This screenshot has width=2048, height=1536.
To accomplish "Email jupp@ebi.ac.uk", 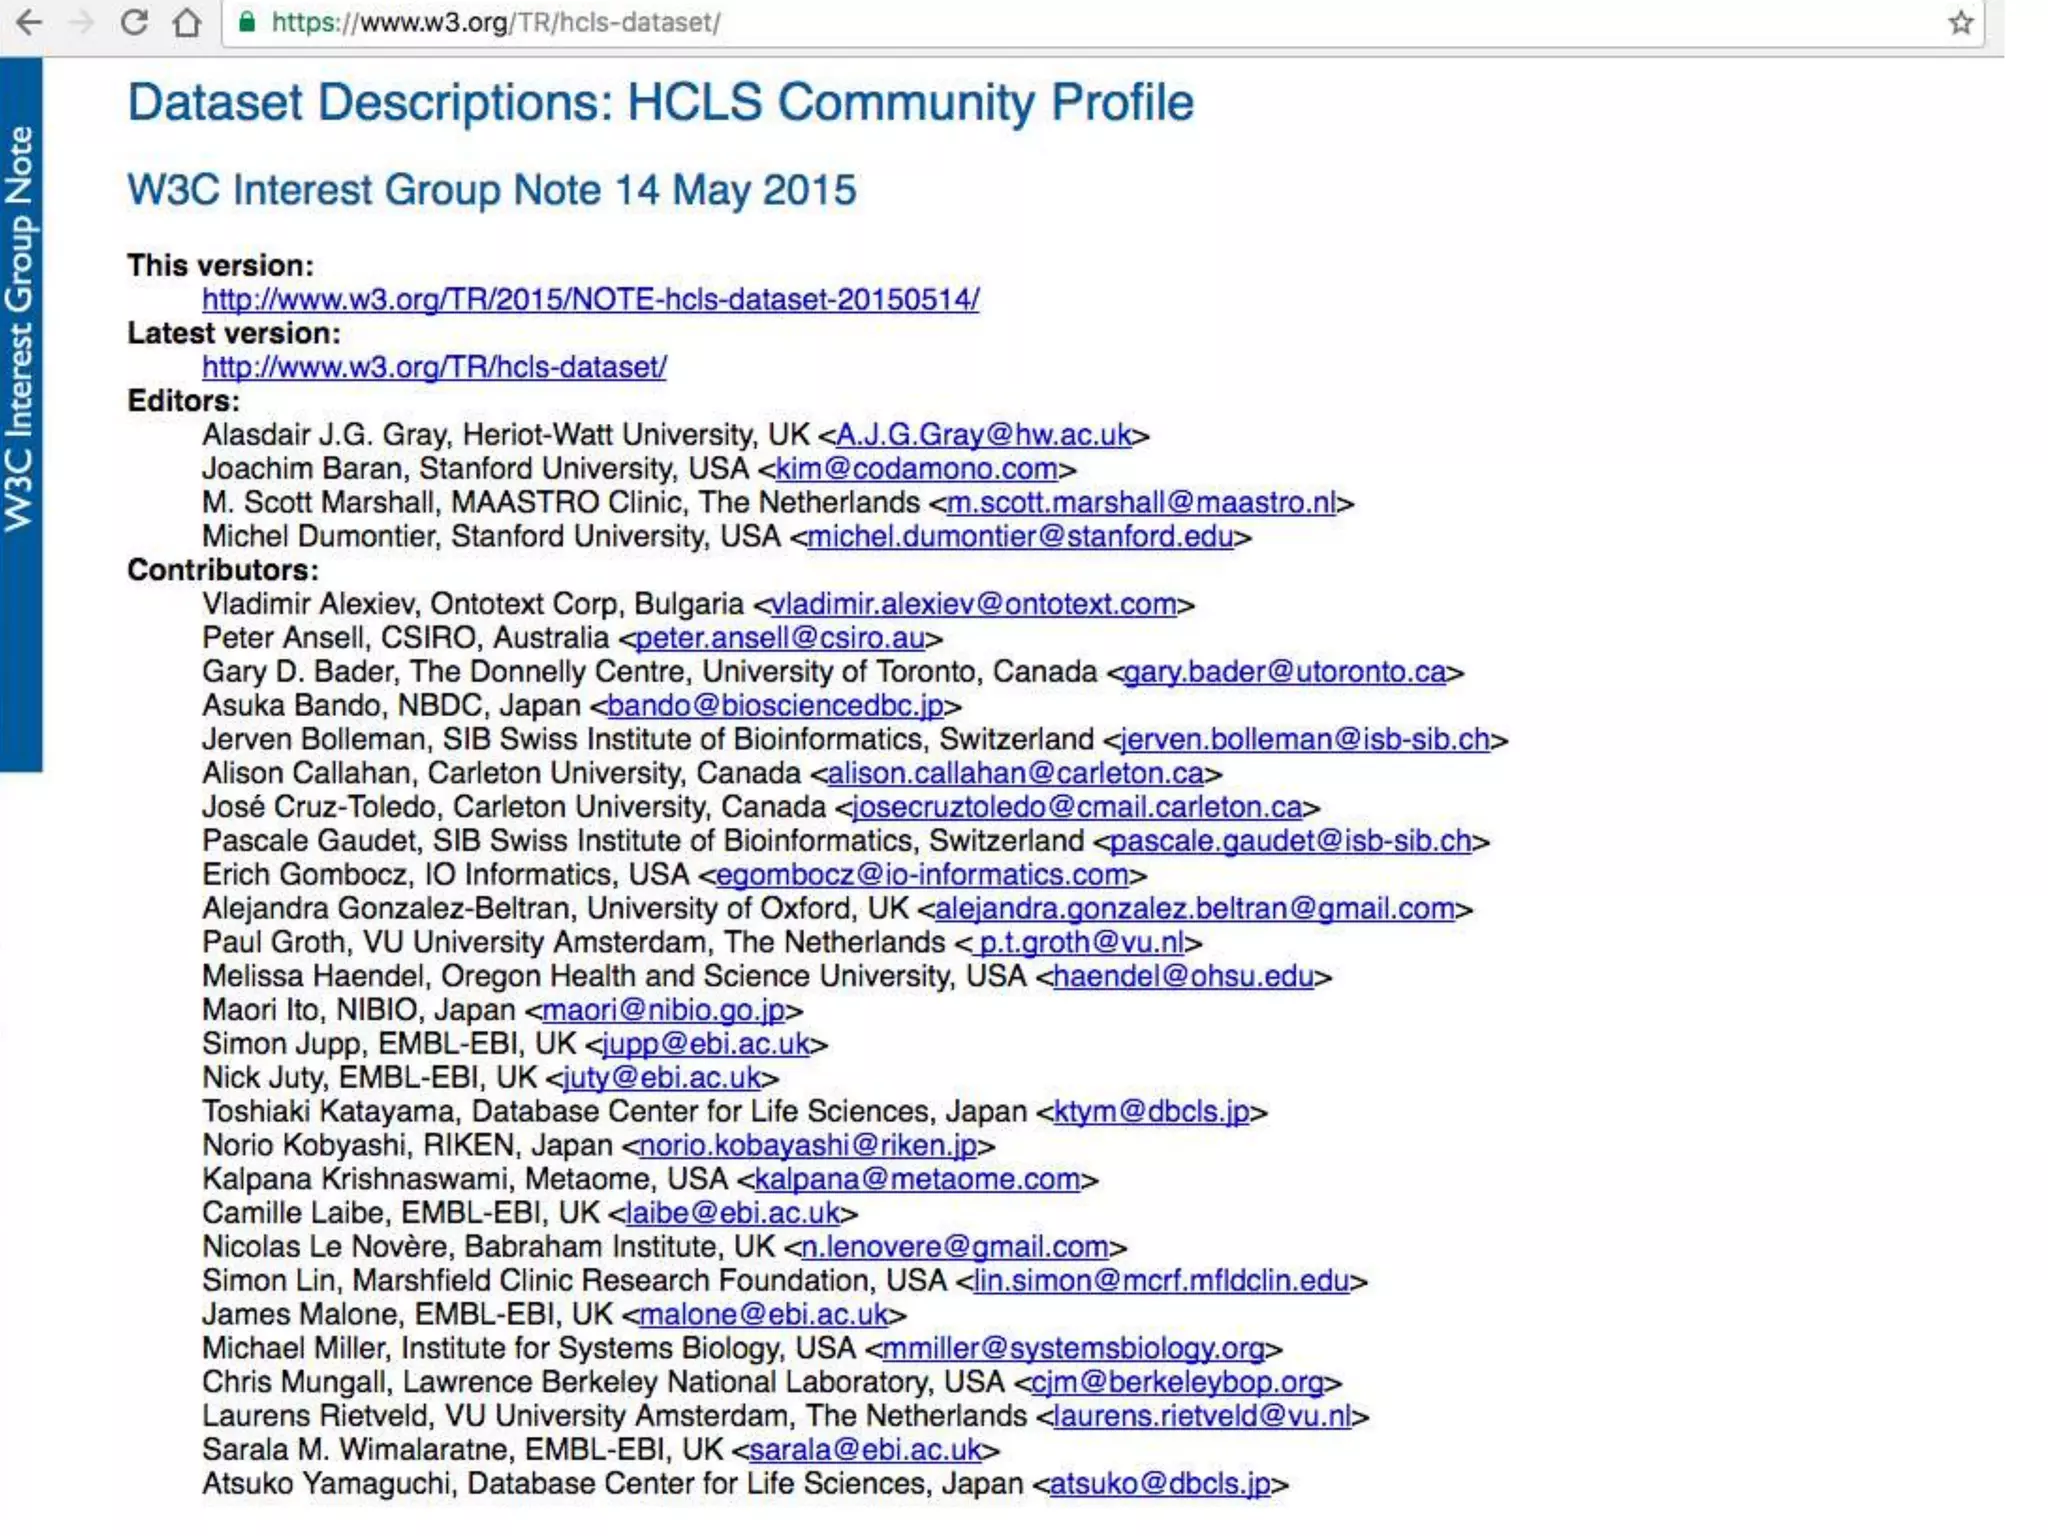I will point(706,1045).
